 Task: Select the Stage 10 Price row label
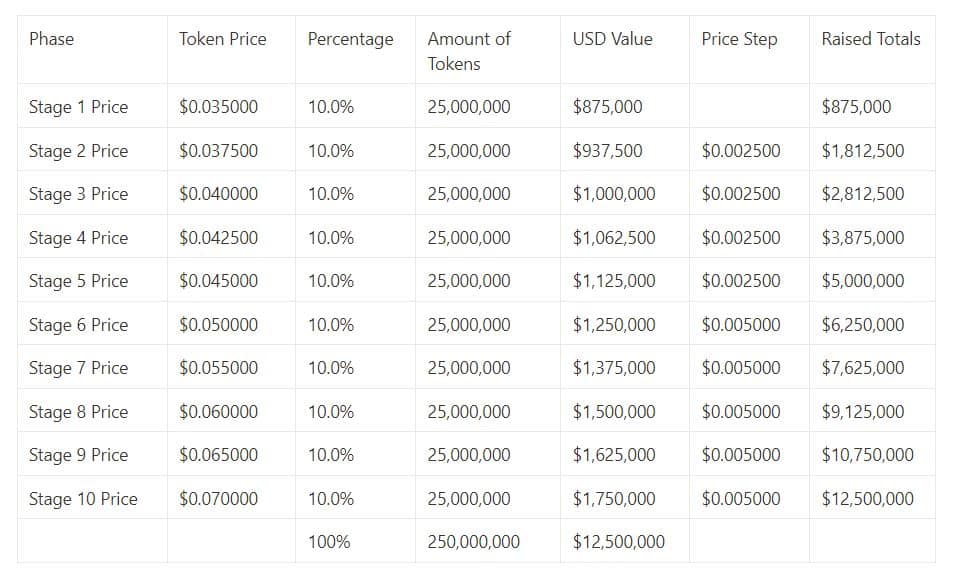tap(83, 499)
